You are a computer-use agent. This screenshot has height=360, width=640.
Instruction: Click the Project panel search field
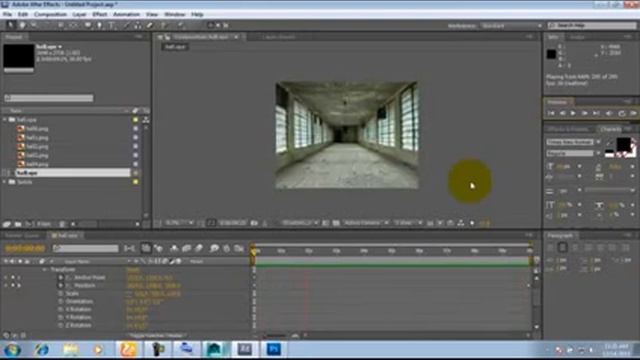point(49,98)
